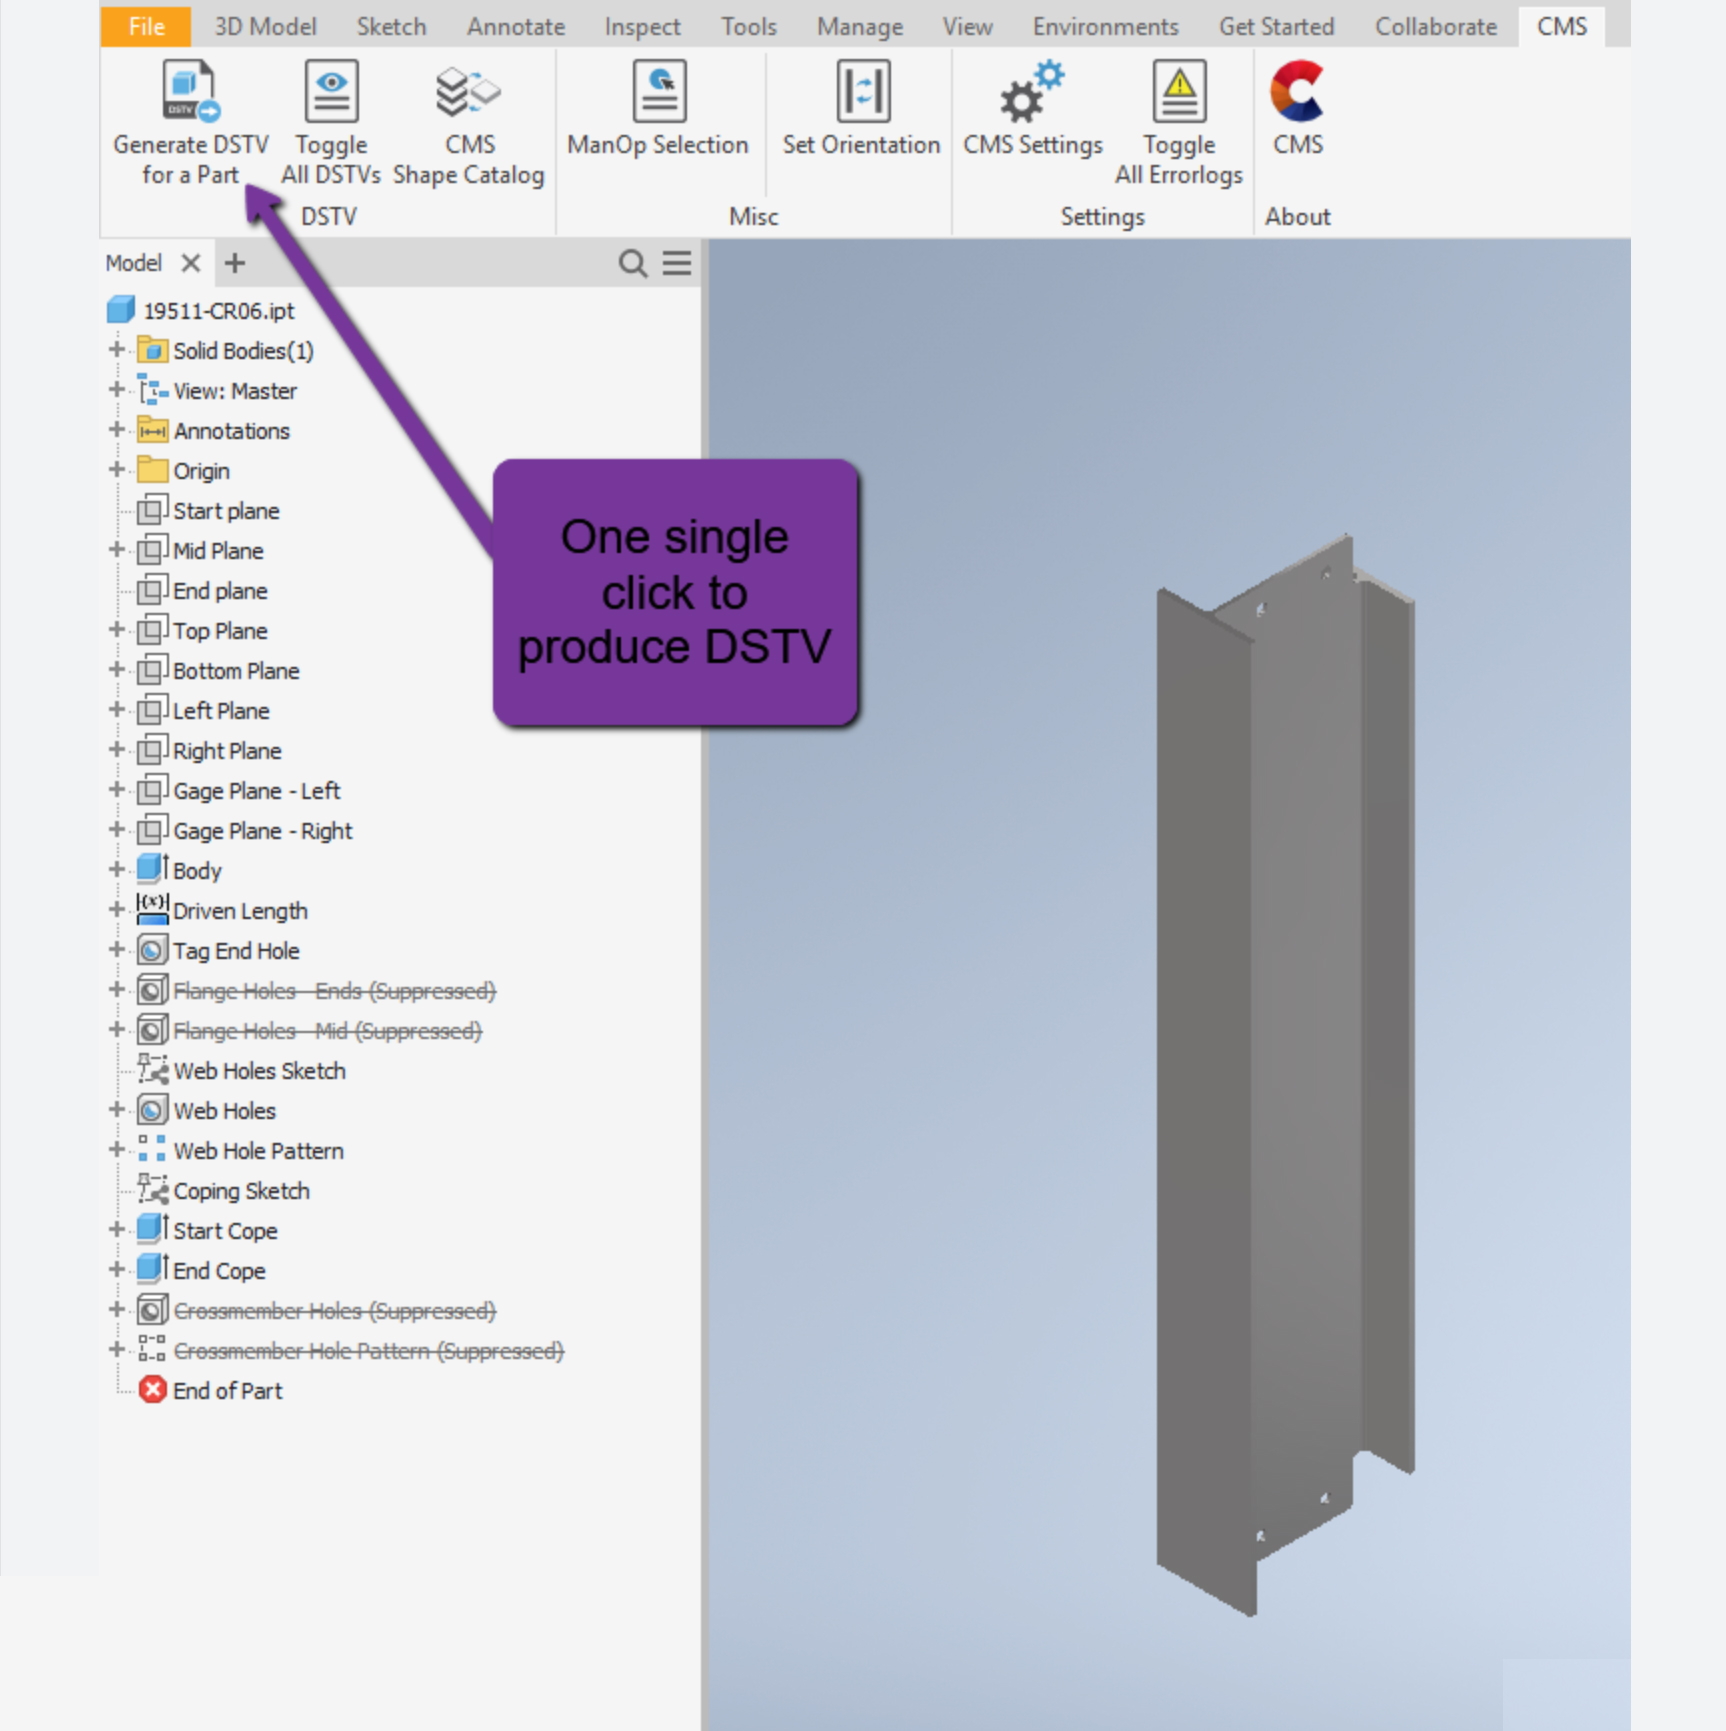Click Left Plane work plane icon
Viewport: 1726px width, 1731px height.
pos(152,710)
